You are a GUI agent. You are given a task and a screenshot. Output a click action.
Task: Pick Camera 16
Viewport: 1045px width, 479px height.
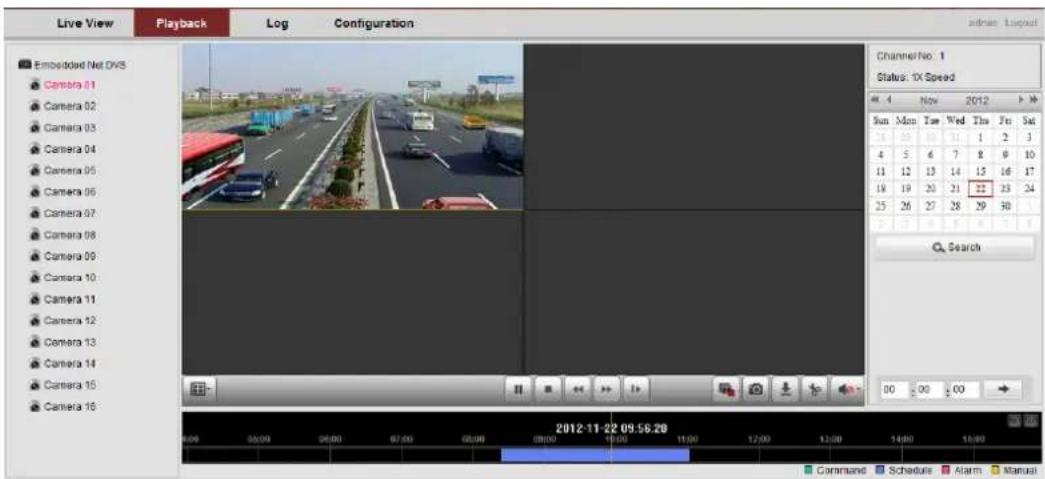(64, 406)
